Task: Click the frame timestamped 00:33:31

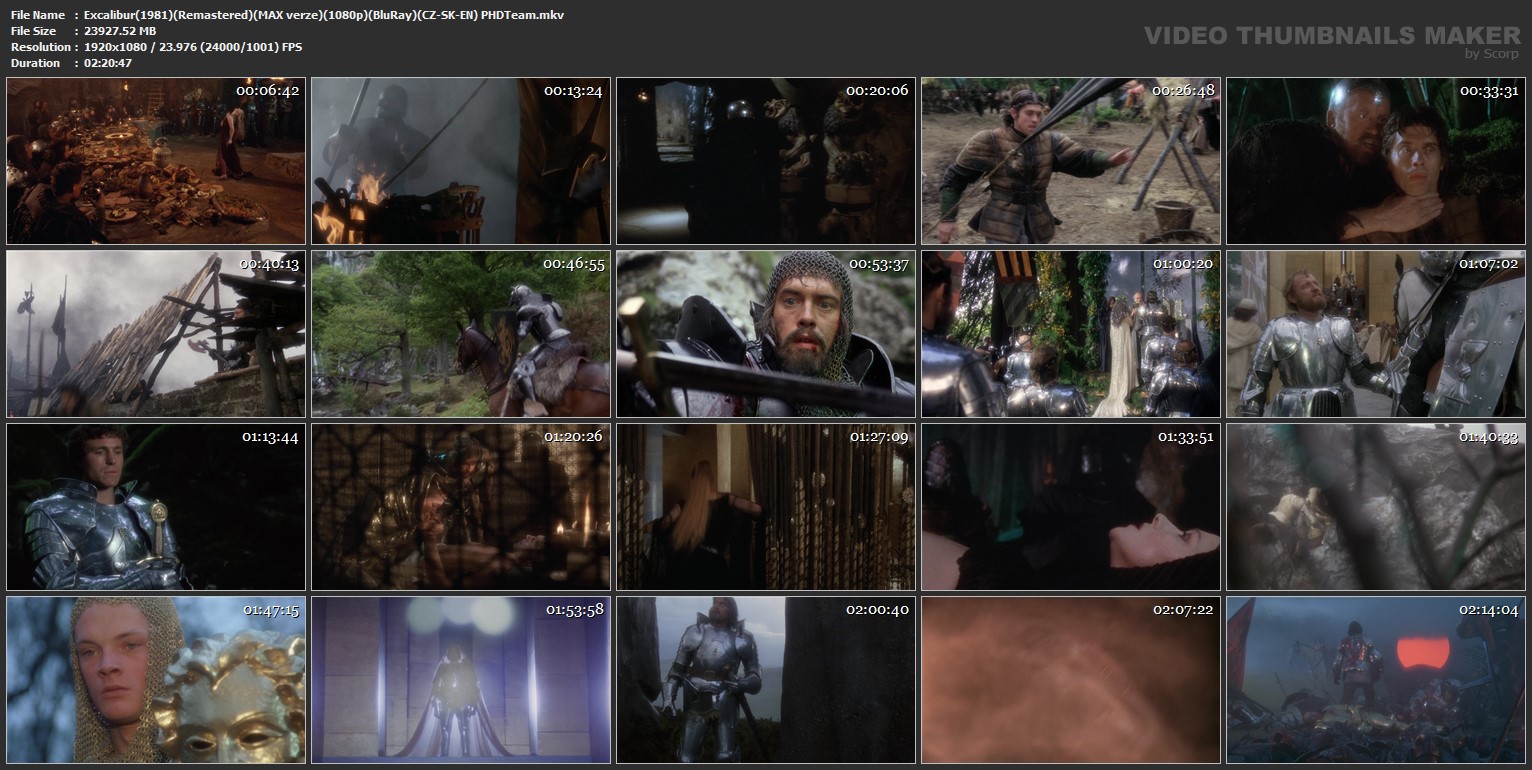Action: 1376,161
